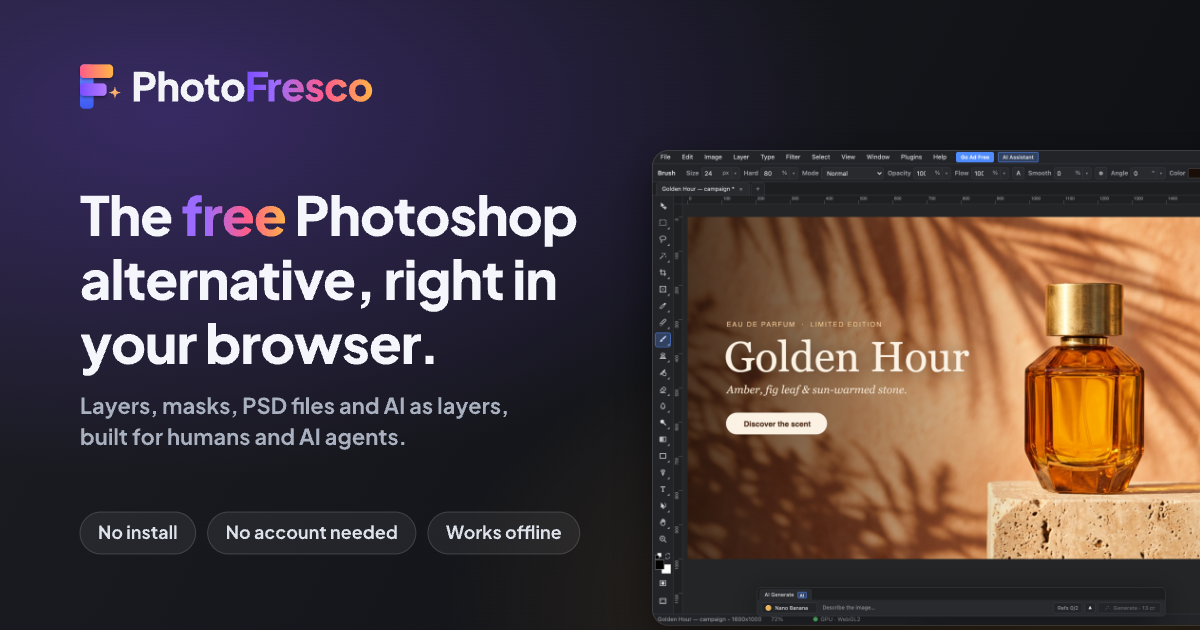Click the AI Generate panel tab
Image resolution: width=1200 pixels, height=630 pixels.
click(784, 595)
